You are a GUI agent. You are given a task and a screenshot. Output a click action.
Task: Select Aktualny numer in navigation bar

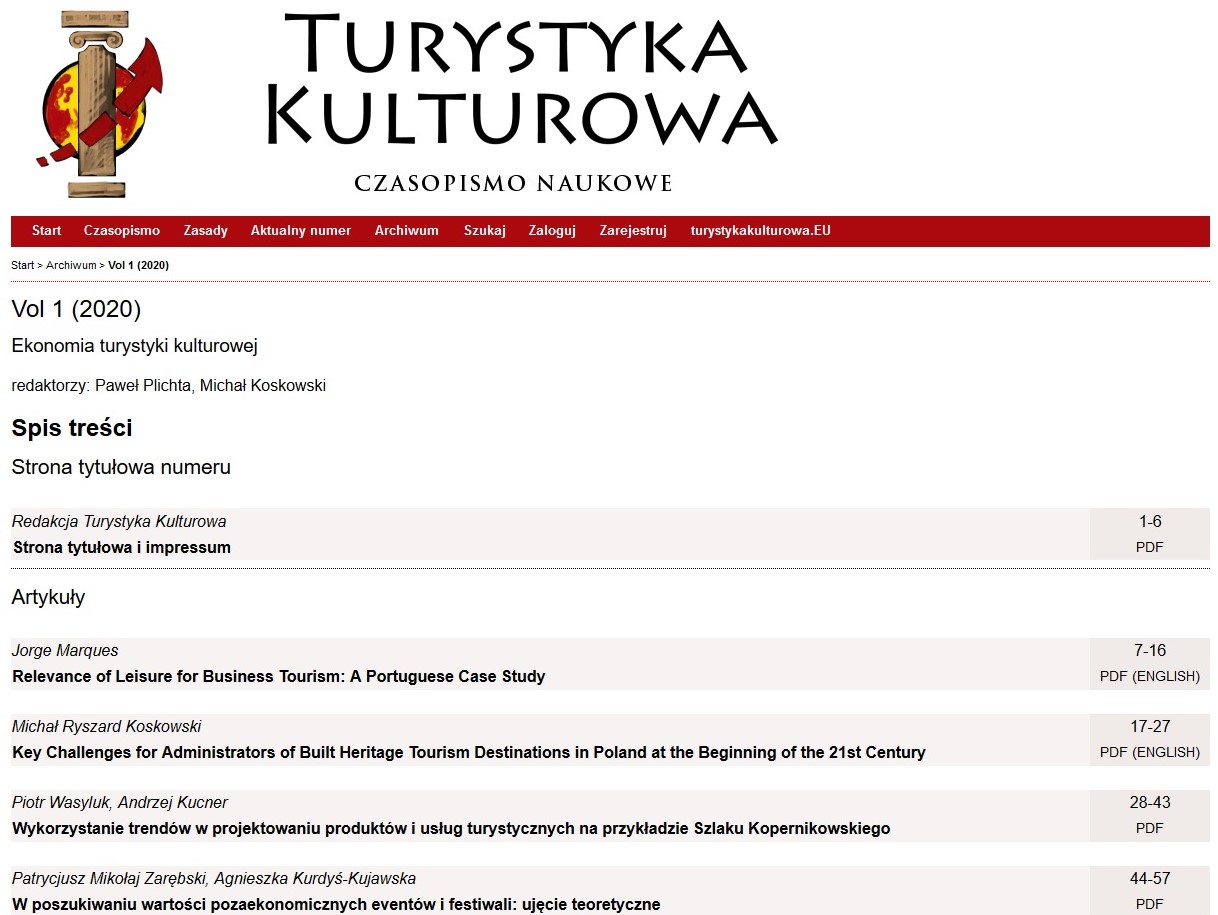[x=301, y=231]
